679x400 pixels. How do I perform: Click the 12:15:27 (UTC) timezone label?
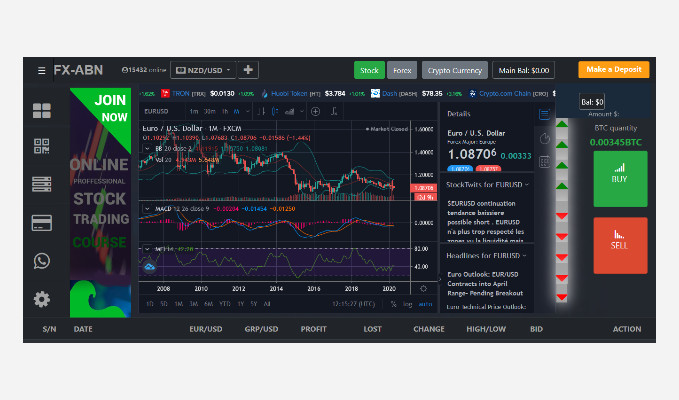pos(354,304)
